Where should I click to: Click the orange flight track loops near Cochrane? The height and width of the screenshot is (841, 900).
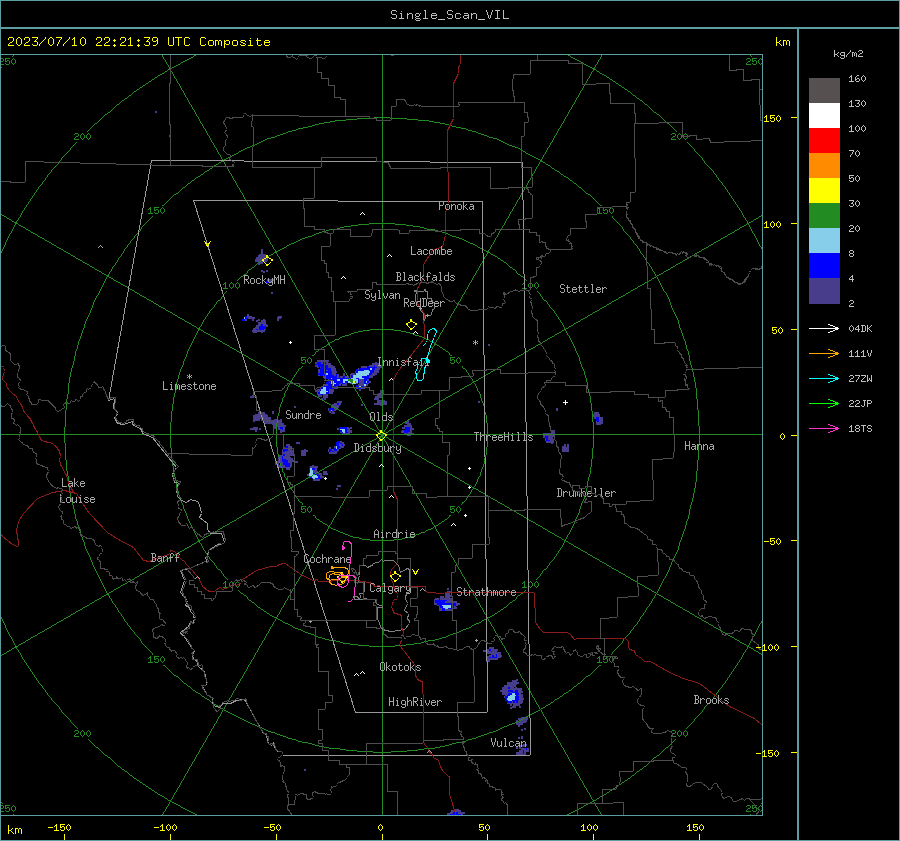[338, 576]
